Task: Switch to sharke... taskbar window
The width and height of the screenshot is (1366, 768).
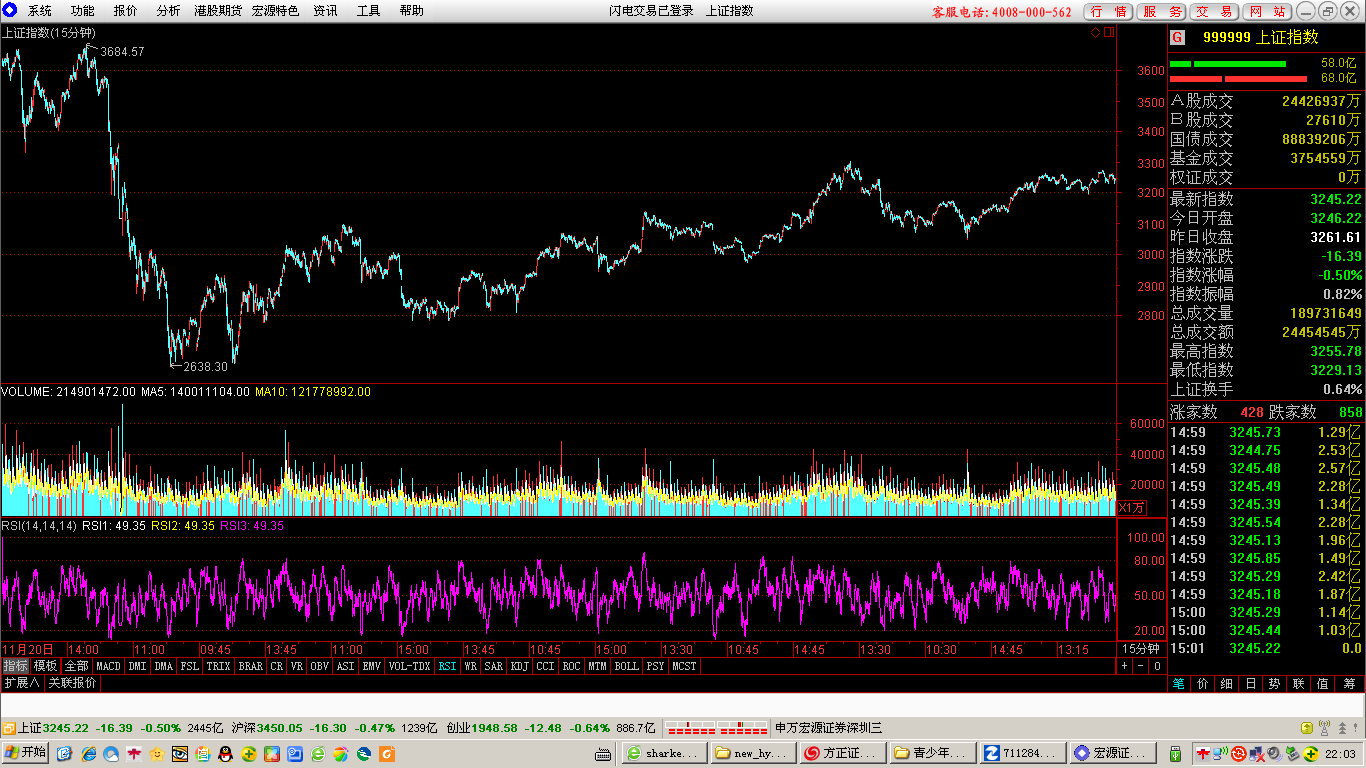Action: 664,753
